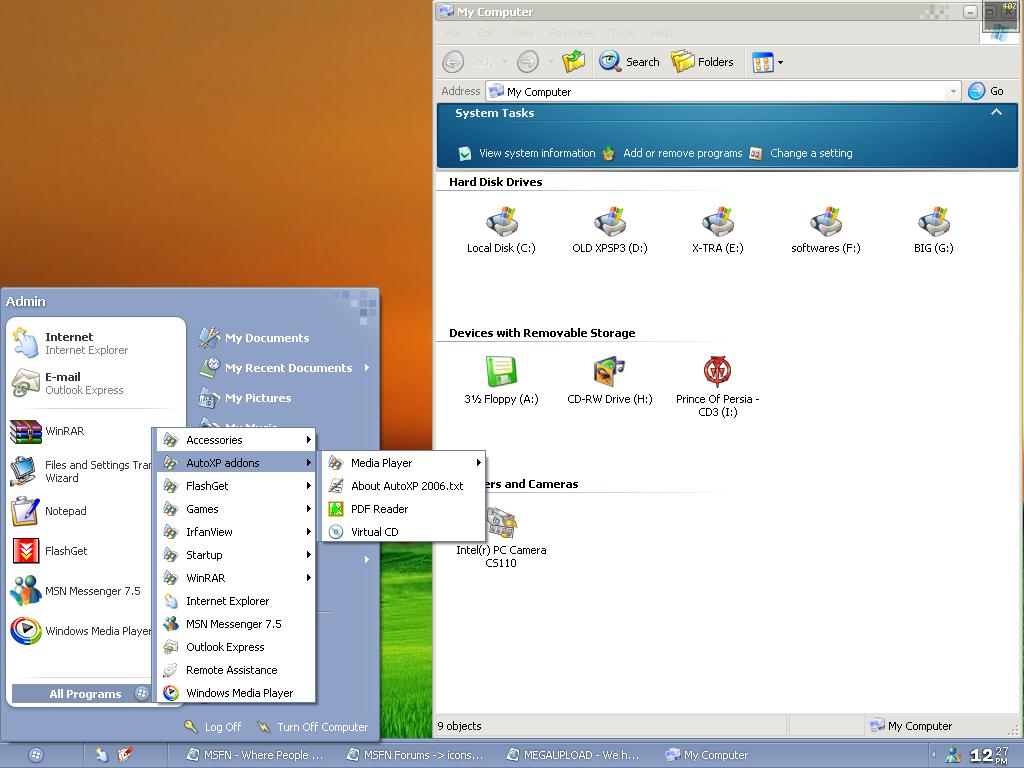Viewport: 1024px width, 768px height.
Task: Select the Intel(r) PC Camera CS110 icon
Action: tap(502, 524)
